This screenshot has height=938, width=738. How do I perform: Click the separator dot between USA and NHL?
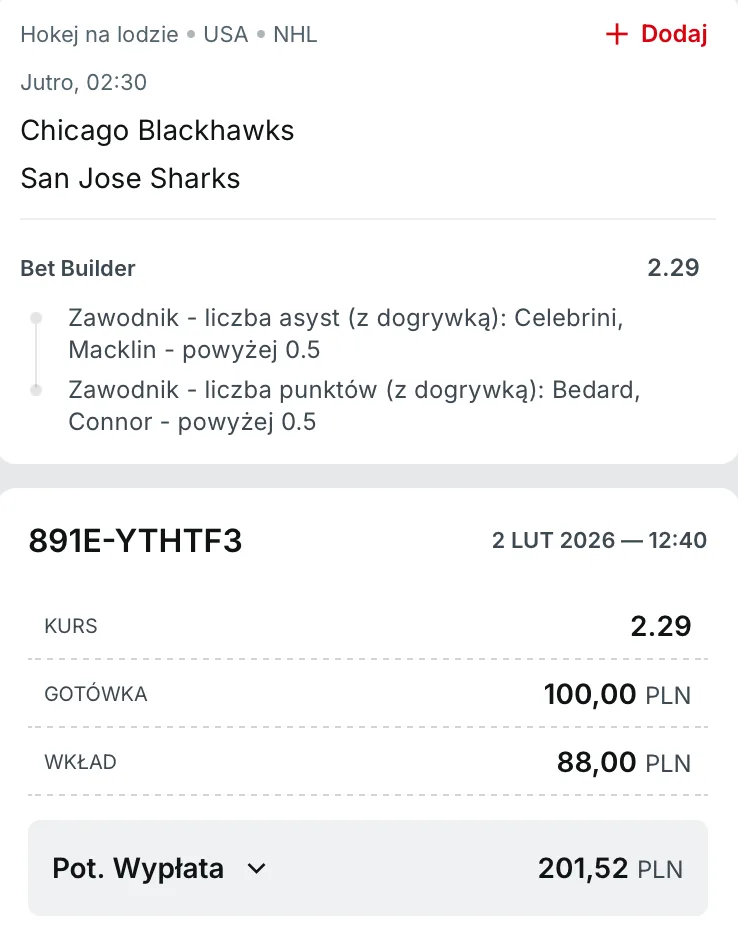tap(260, 33)
